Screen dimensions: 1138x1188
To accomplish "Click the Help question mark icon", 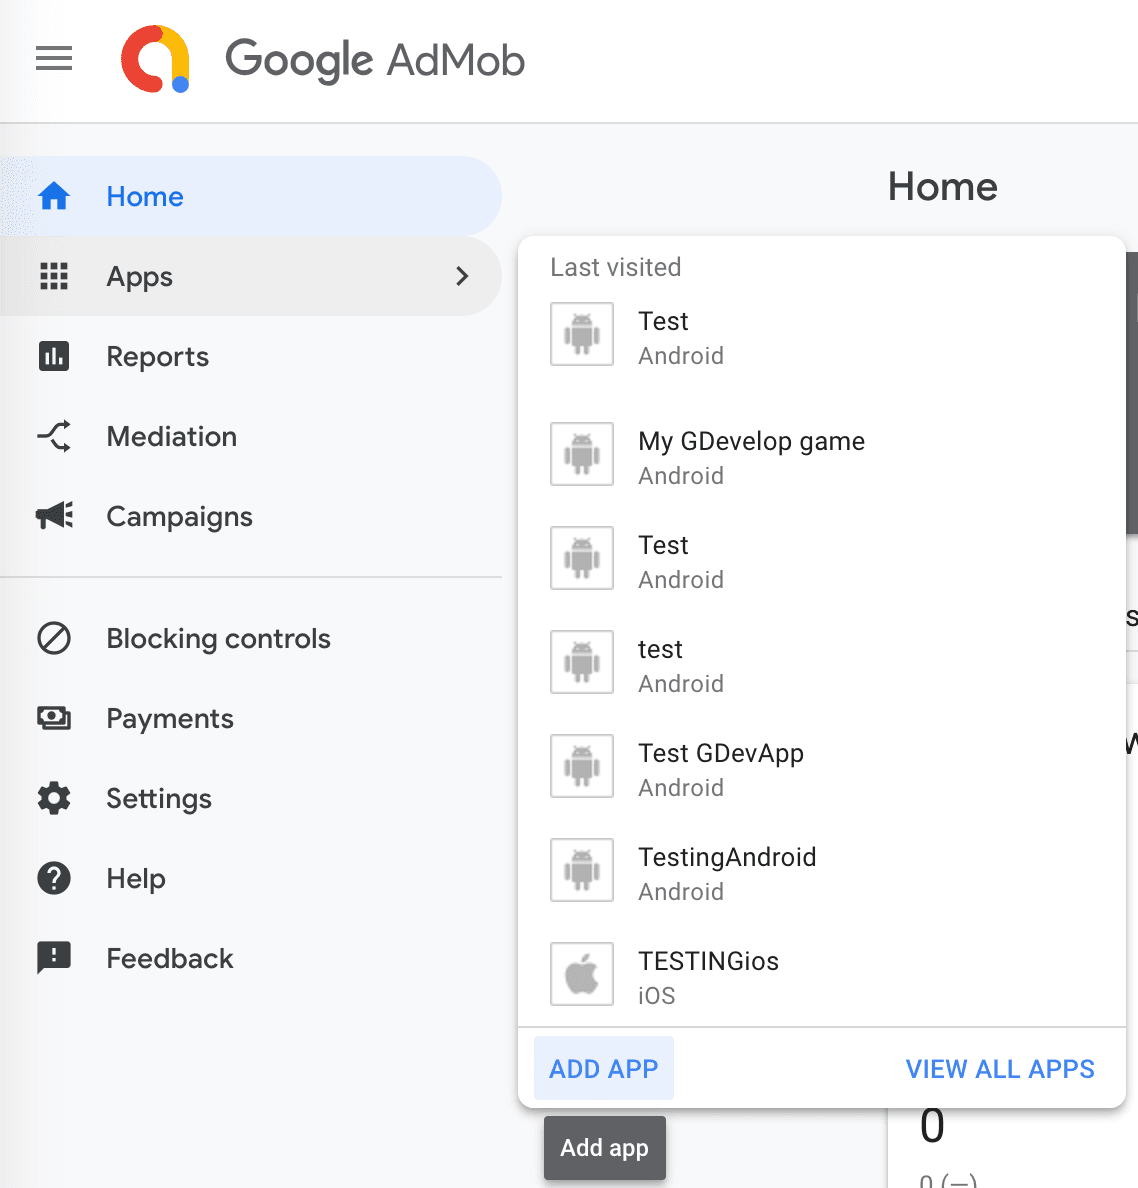I will (54, 878).
